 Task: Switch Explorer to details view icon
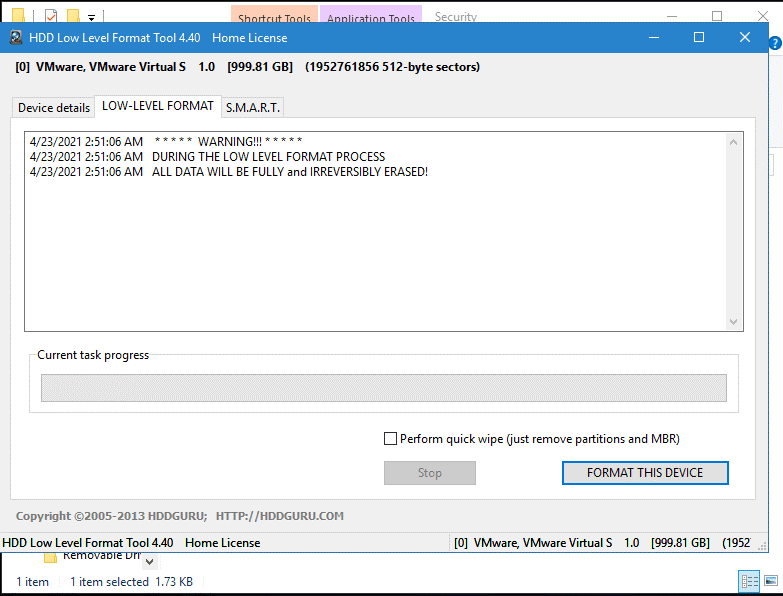[x=749, y=581]
